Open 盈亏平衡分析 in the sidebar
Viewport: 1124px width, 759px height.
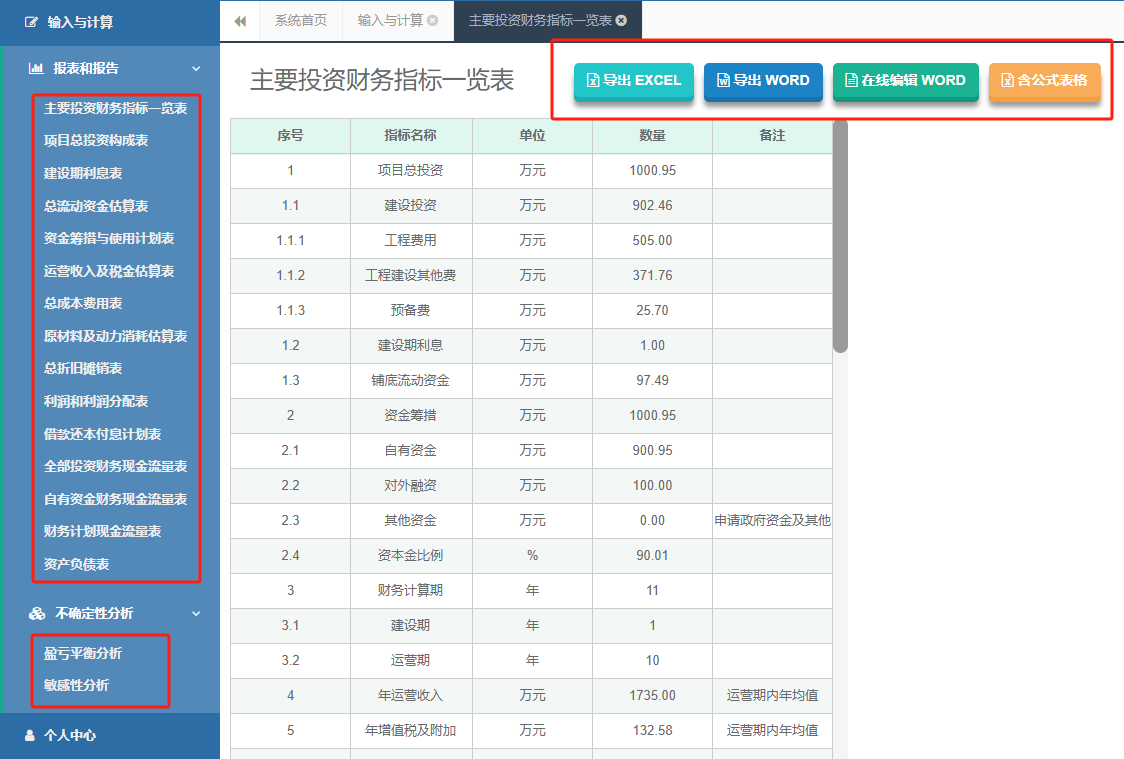83,653
